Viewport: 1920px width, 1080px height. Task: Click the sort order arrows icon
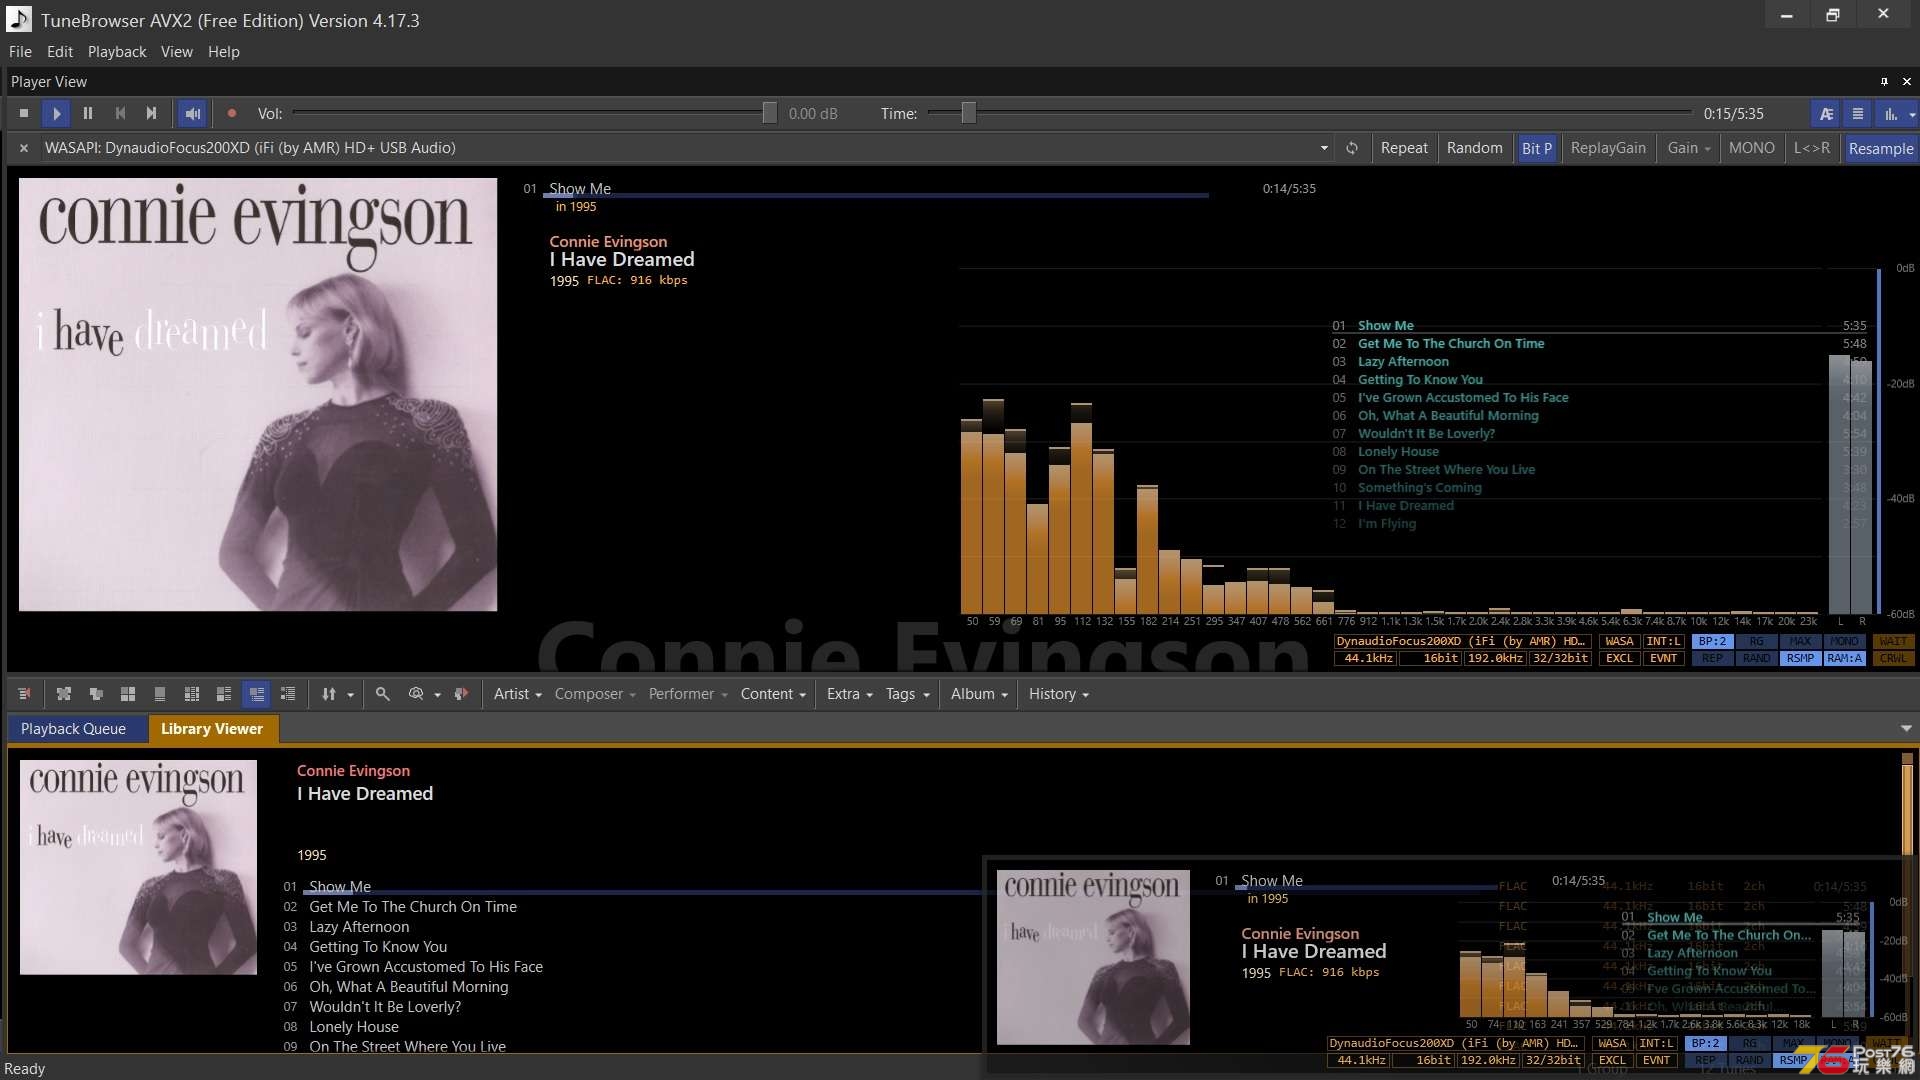[328, 694]
